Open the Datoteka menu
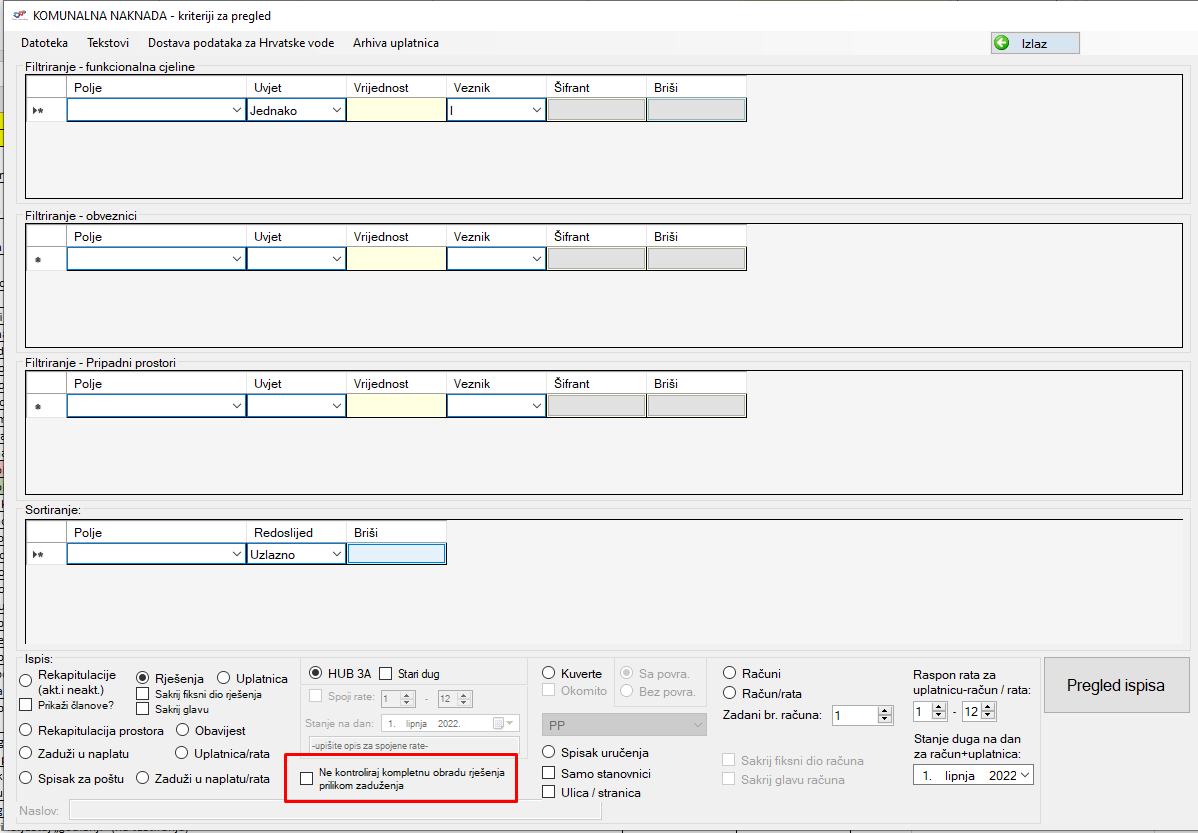Viewport: 1198px width, 833px height. coord(44,43)
